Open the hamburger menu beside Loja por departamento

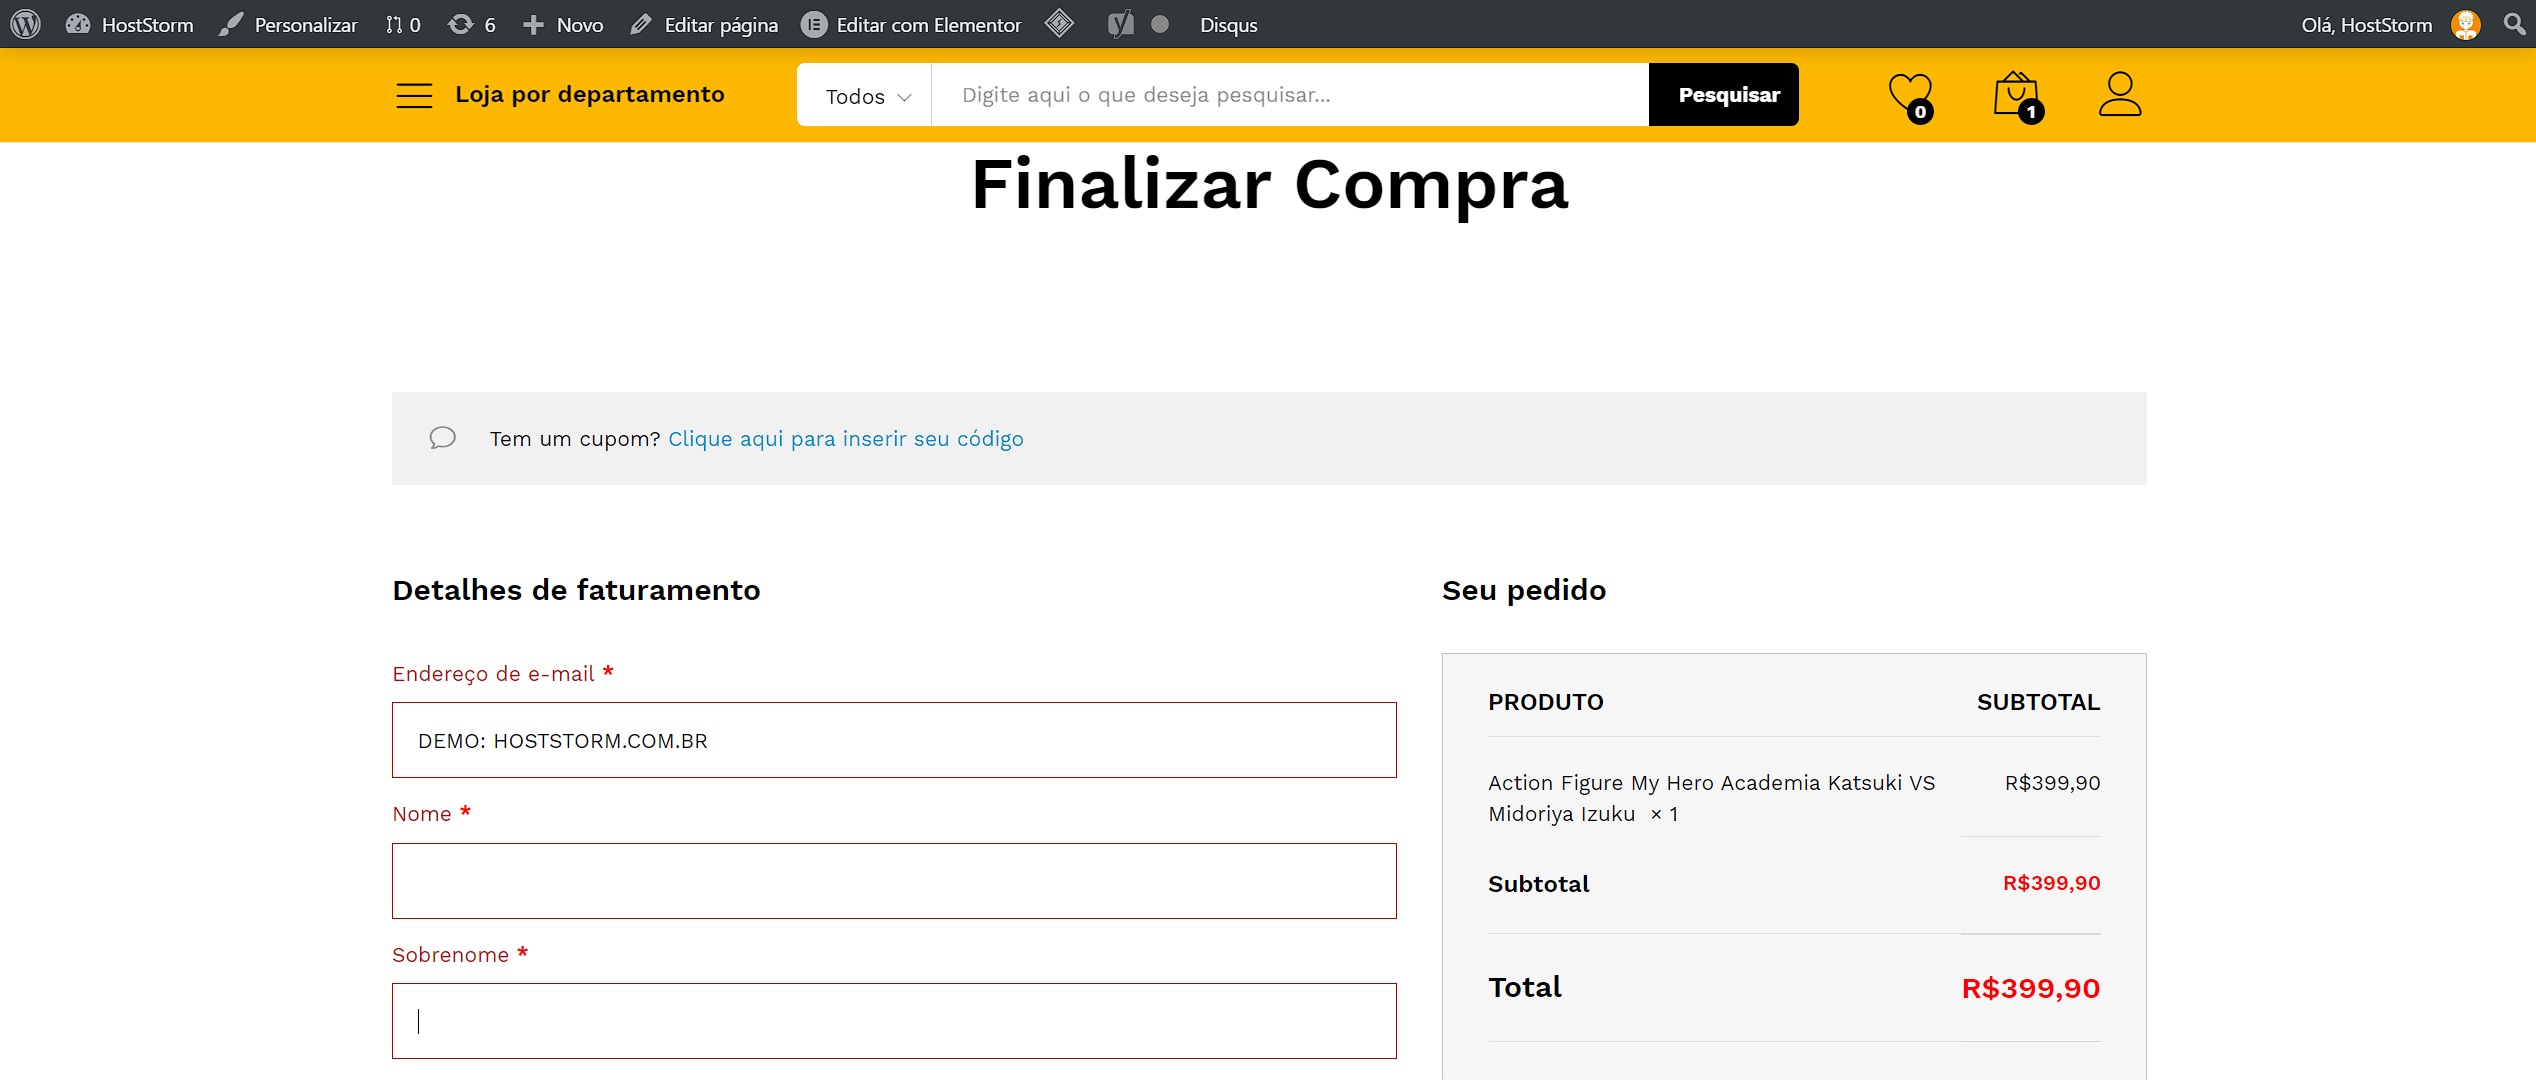point(413,94)
